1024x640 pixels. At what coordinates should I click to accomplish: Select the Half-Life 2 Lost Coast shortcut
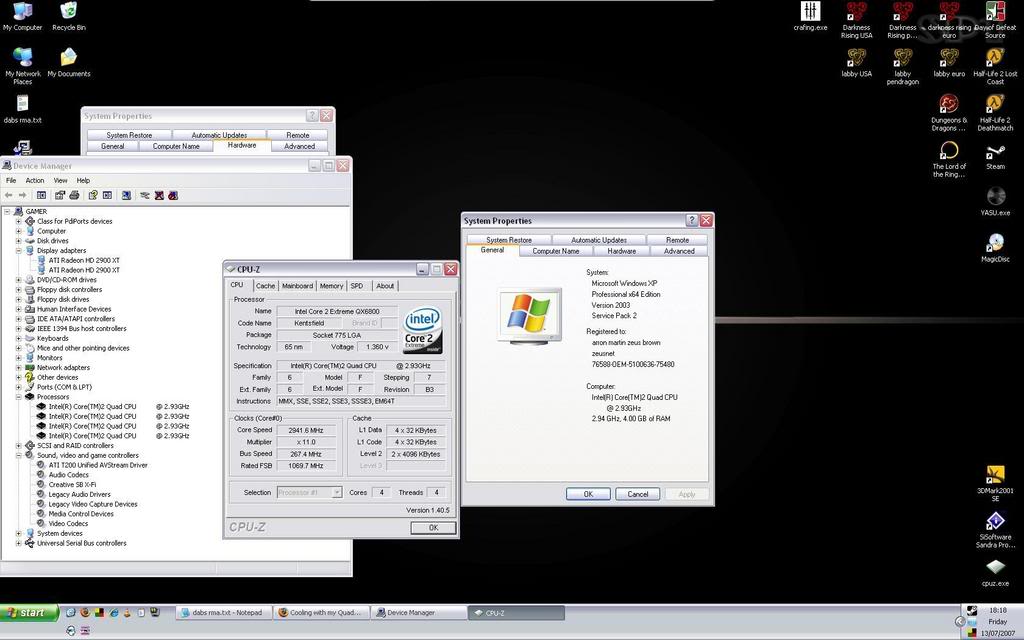point(995,67)
